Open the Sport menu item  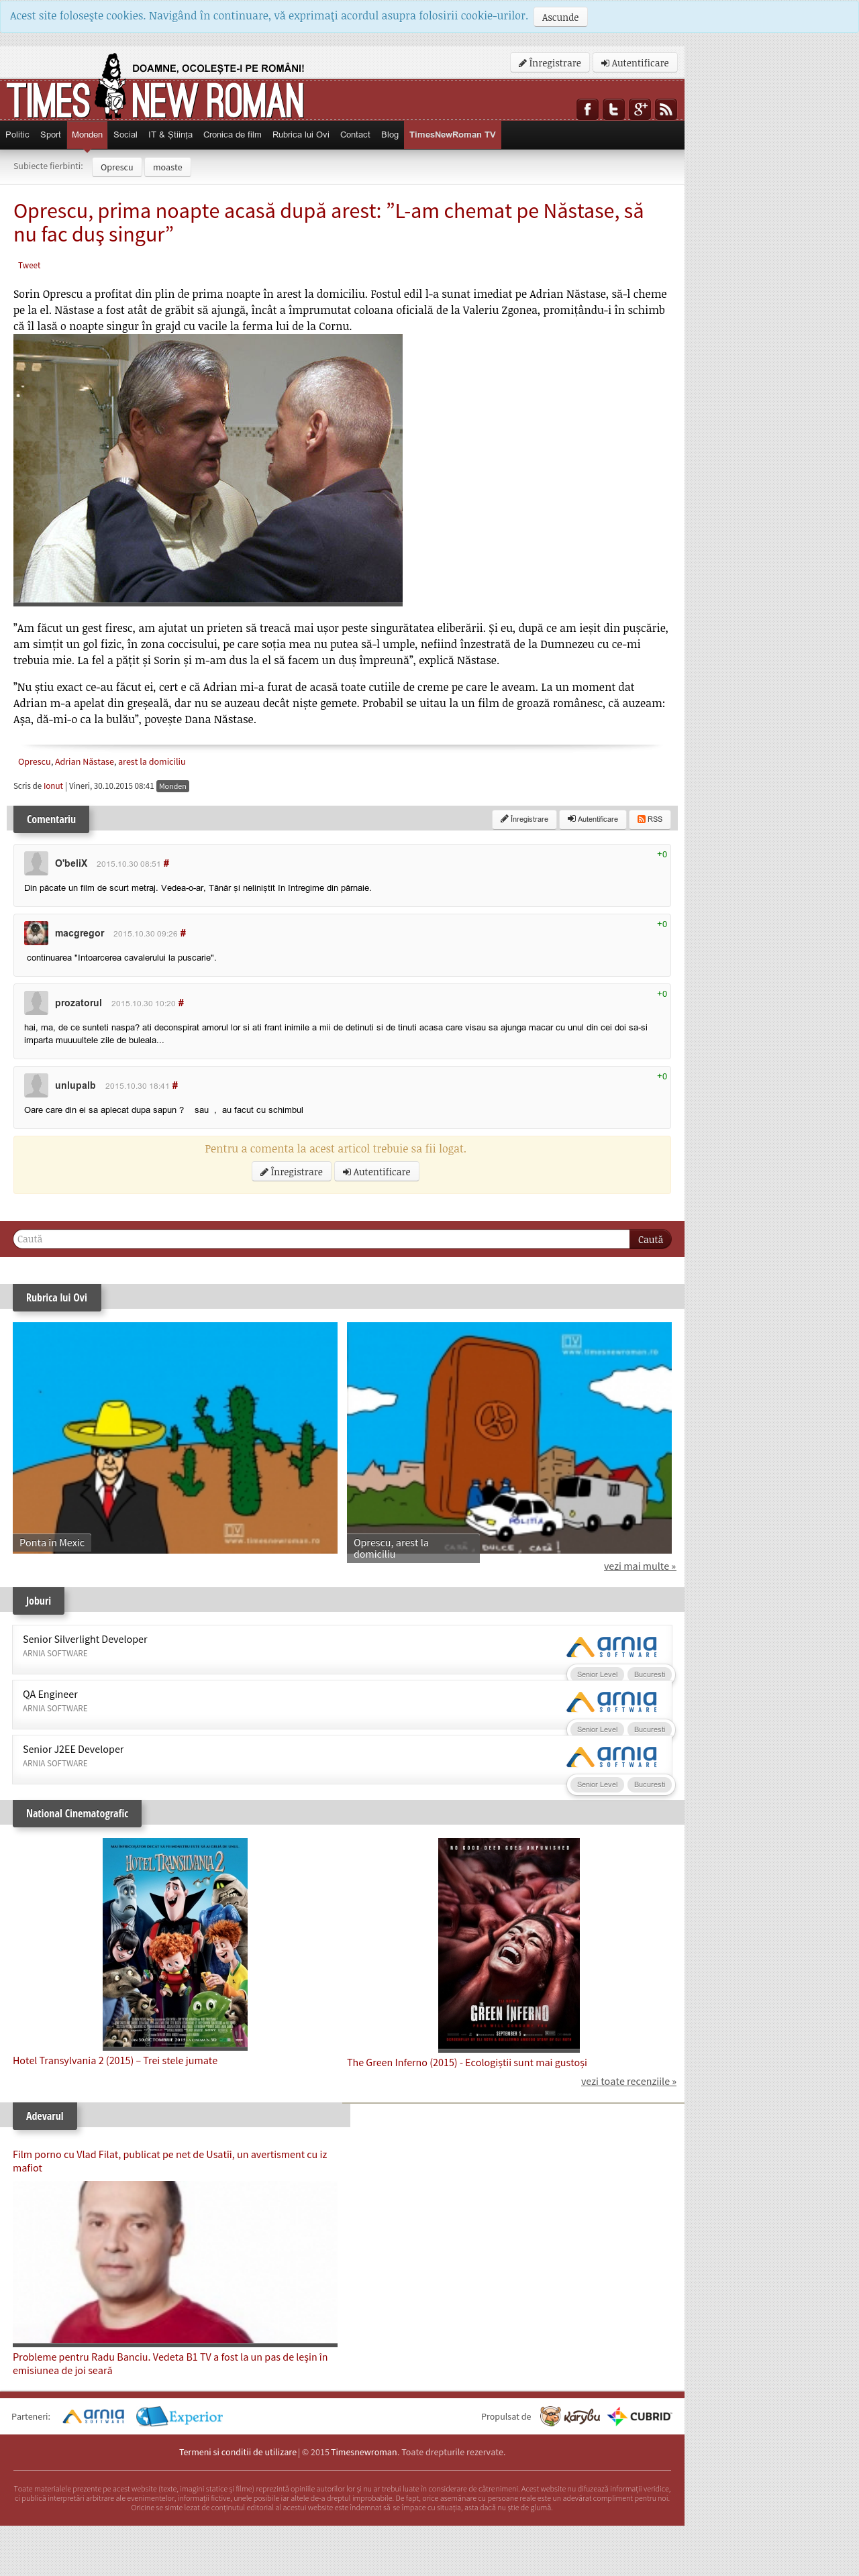pos(50,135)
